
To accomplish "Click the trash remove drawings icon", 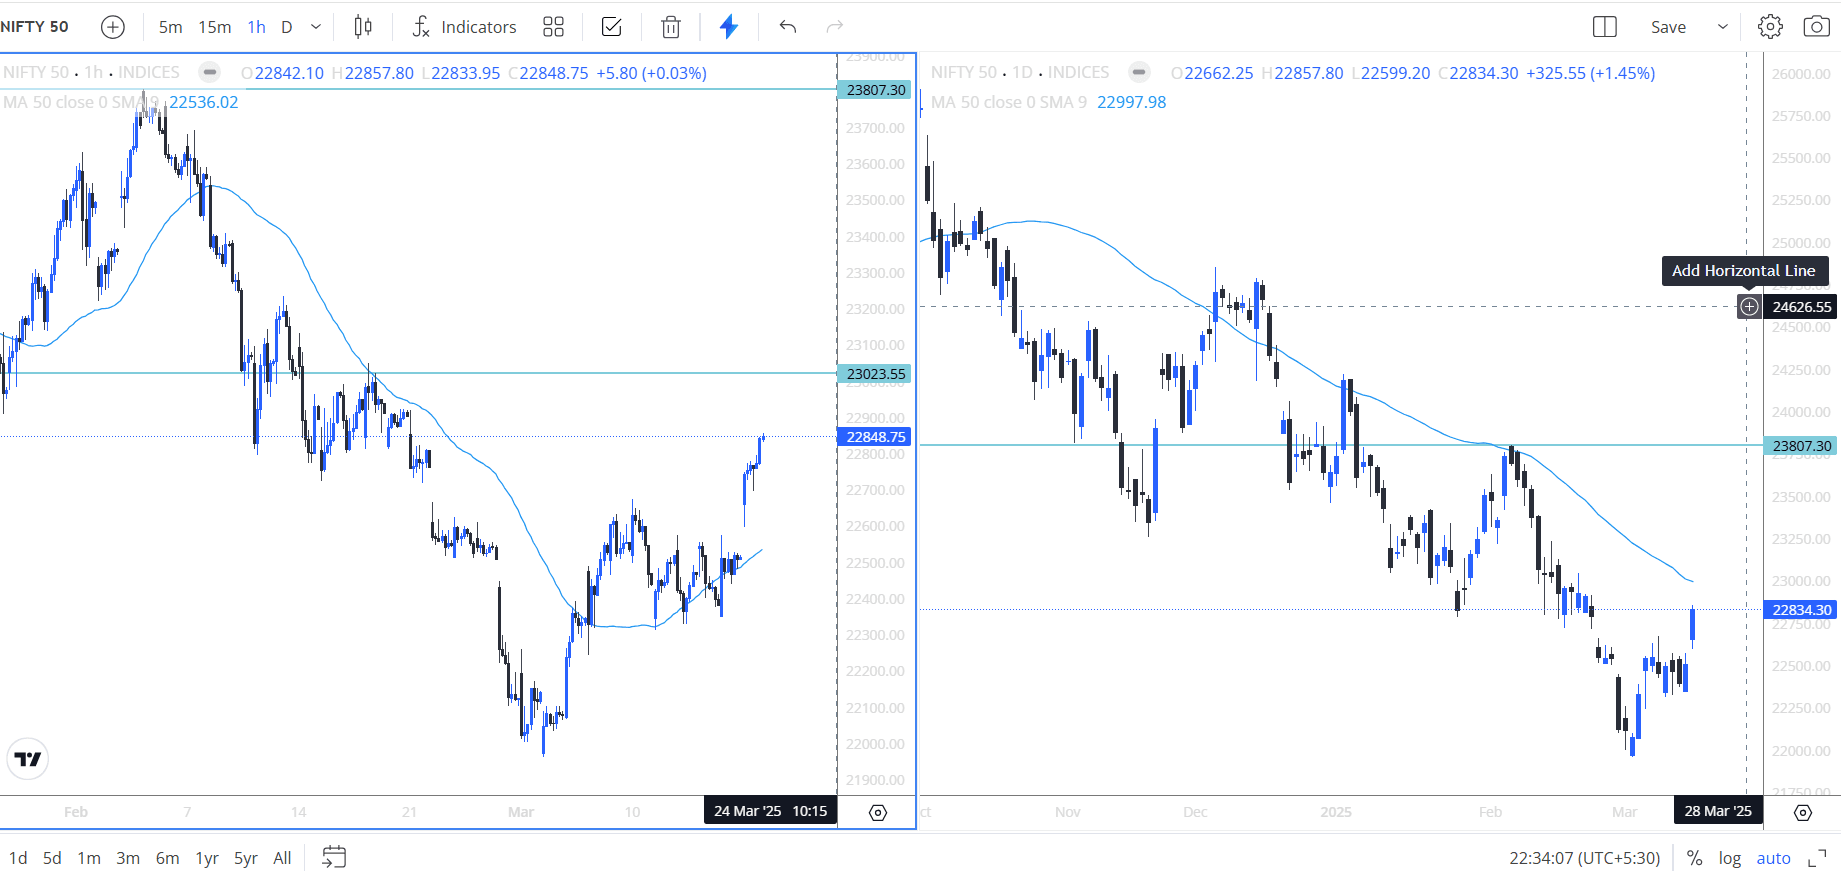I will coord(671,27).
